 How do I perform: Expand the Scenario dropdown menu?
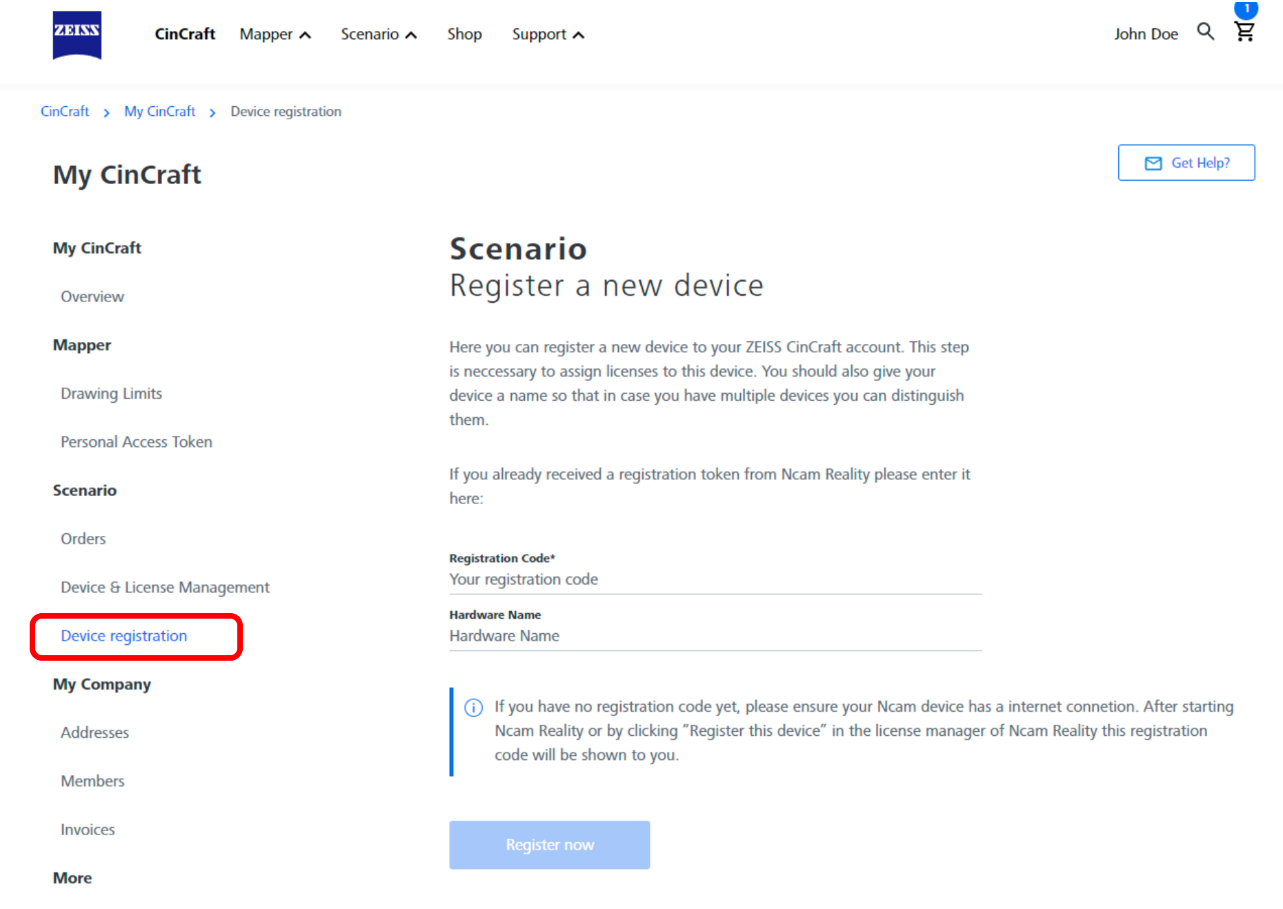click(378, 34)
